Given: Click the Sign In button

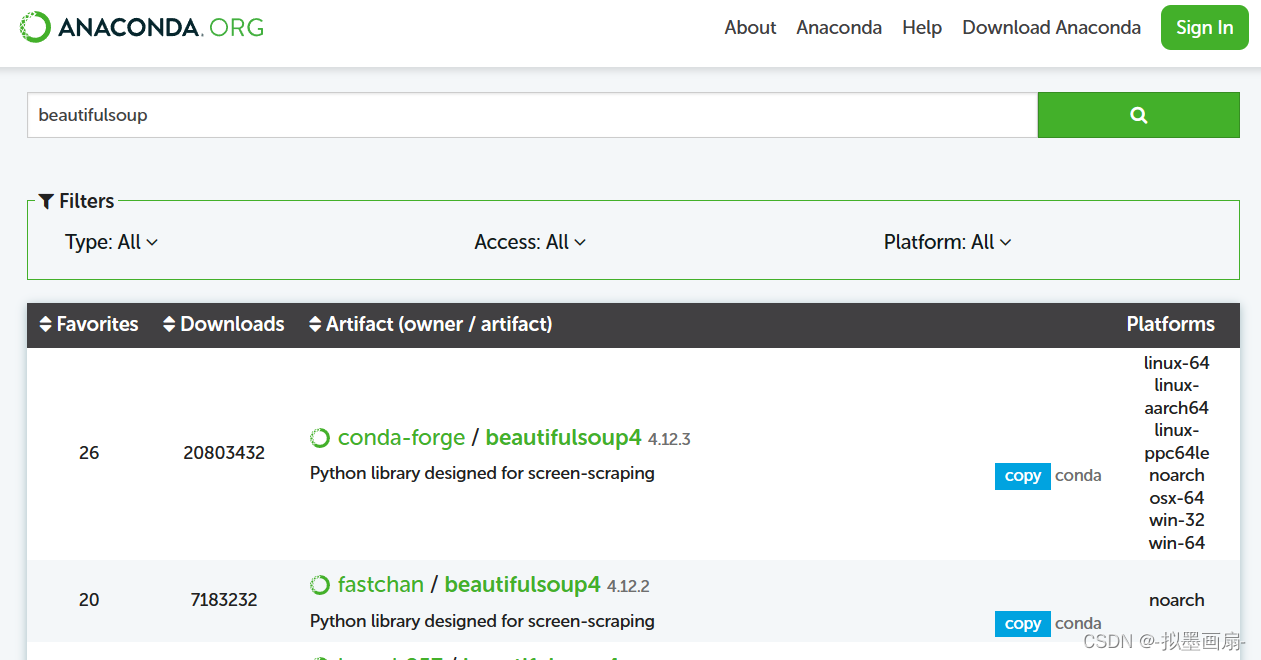Looking at the screenshot, I should 1204,28.
